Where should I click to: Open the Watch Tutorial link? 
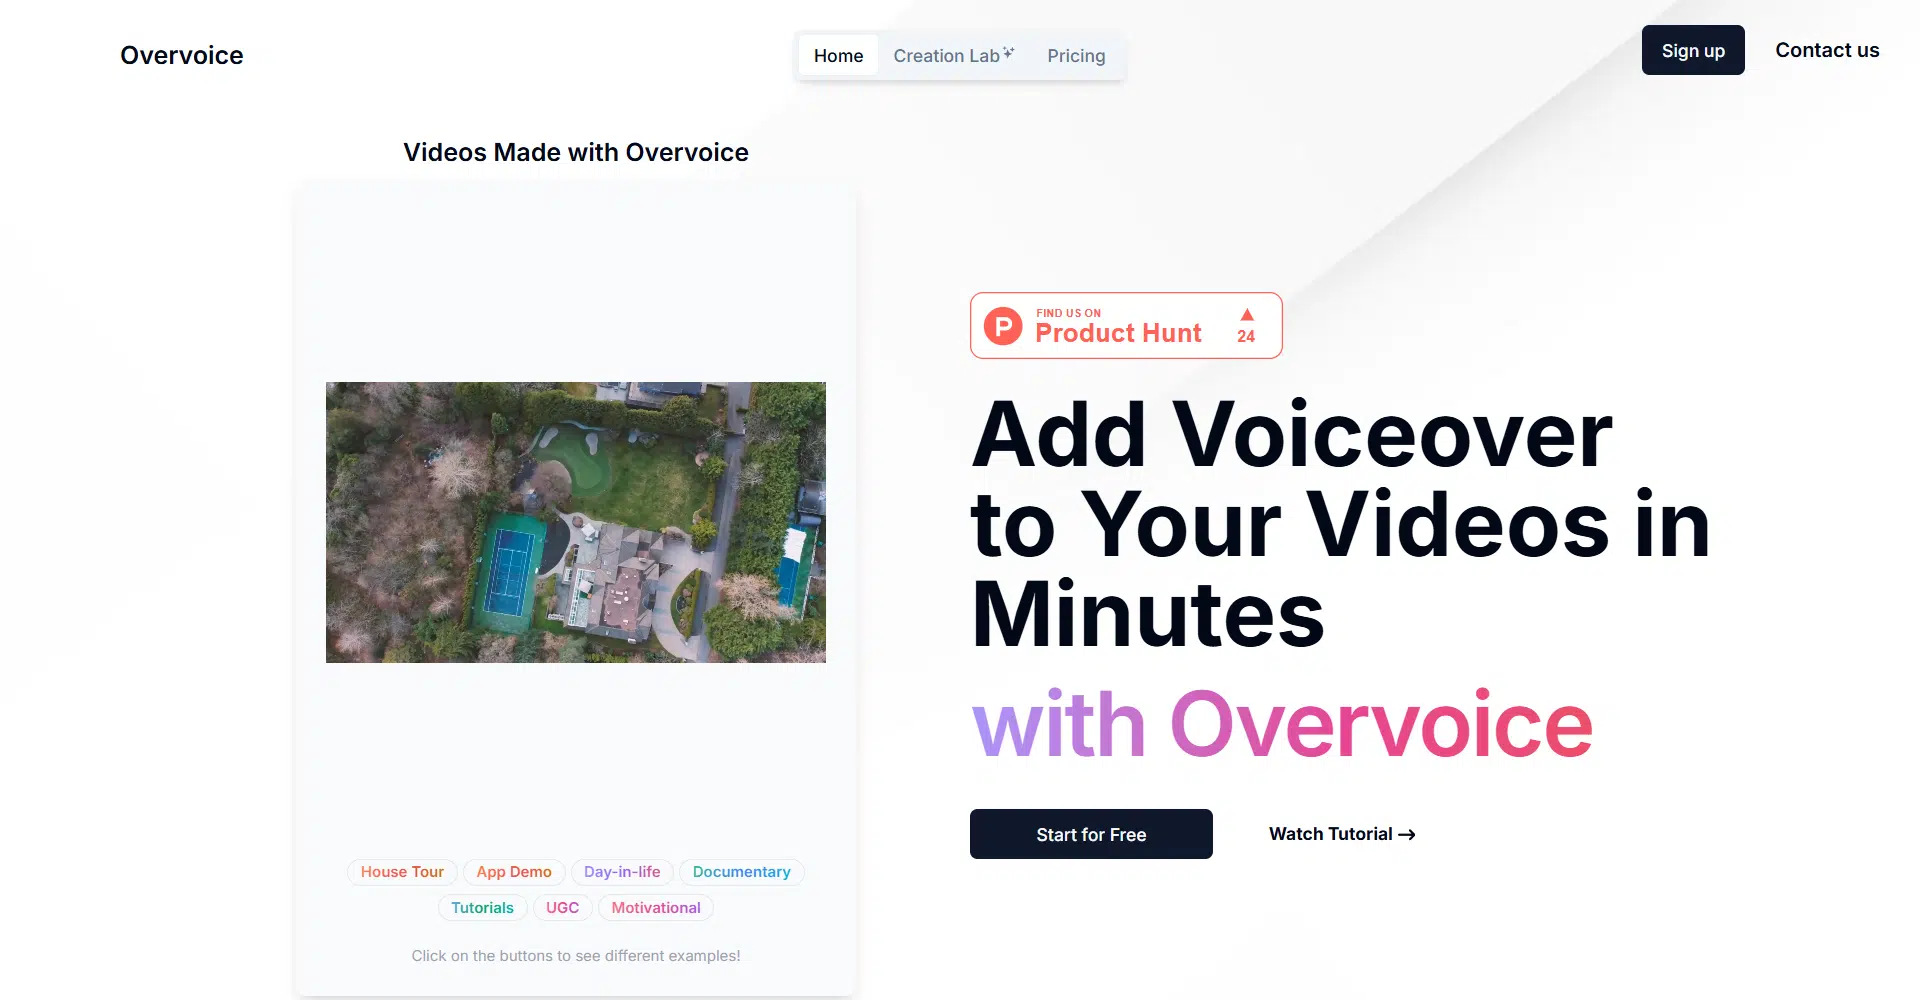pyautogui.click(x=1330, y=834)
